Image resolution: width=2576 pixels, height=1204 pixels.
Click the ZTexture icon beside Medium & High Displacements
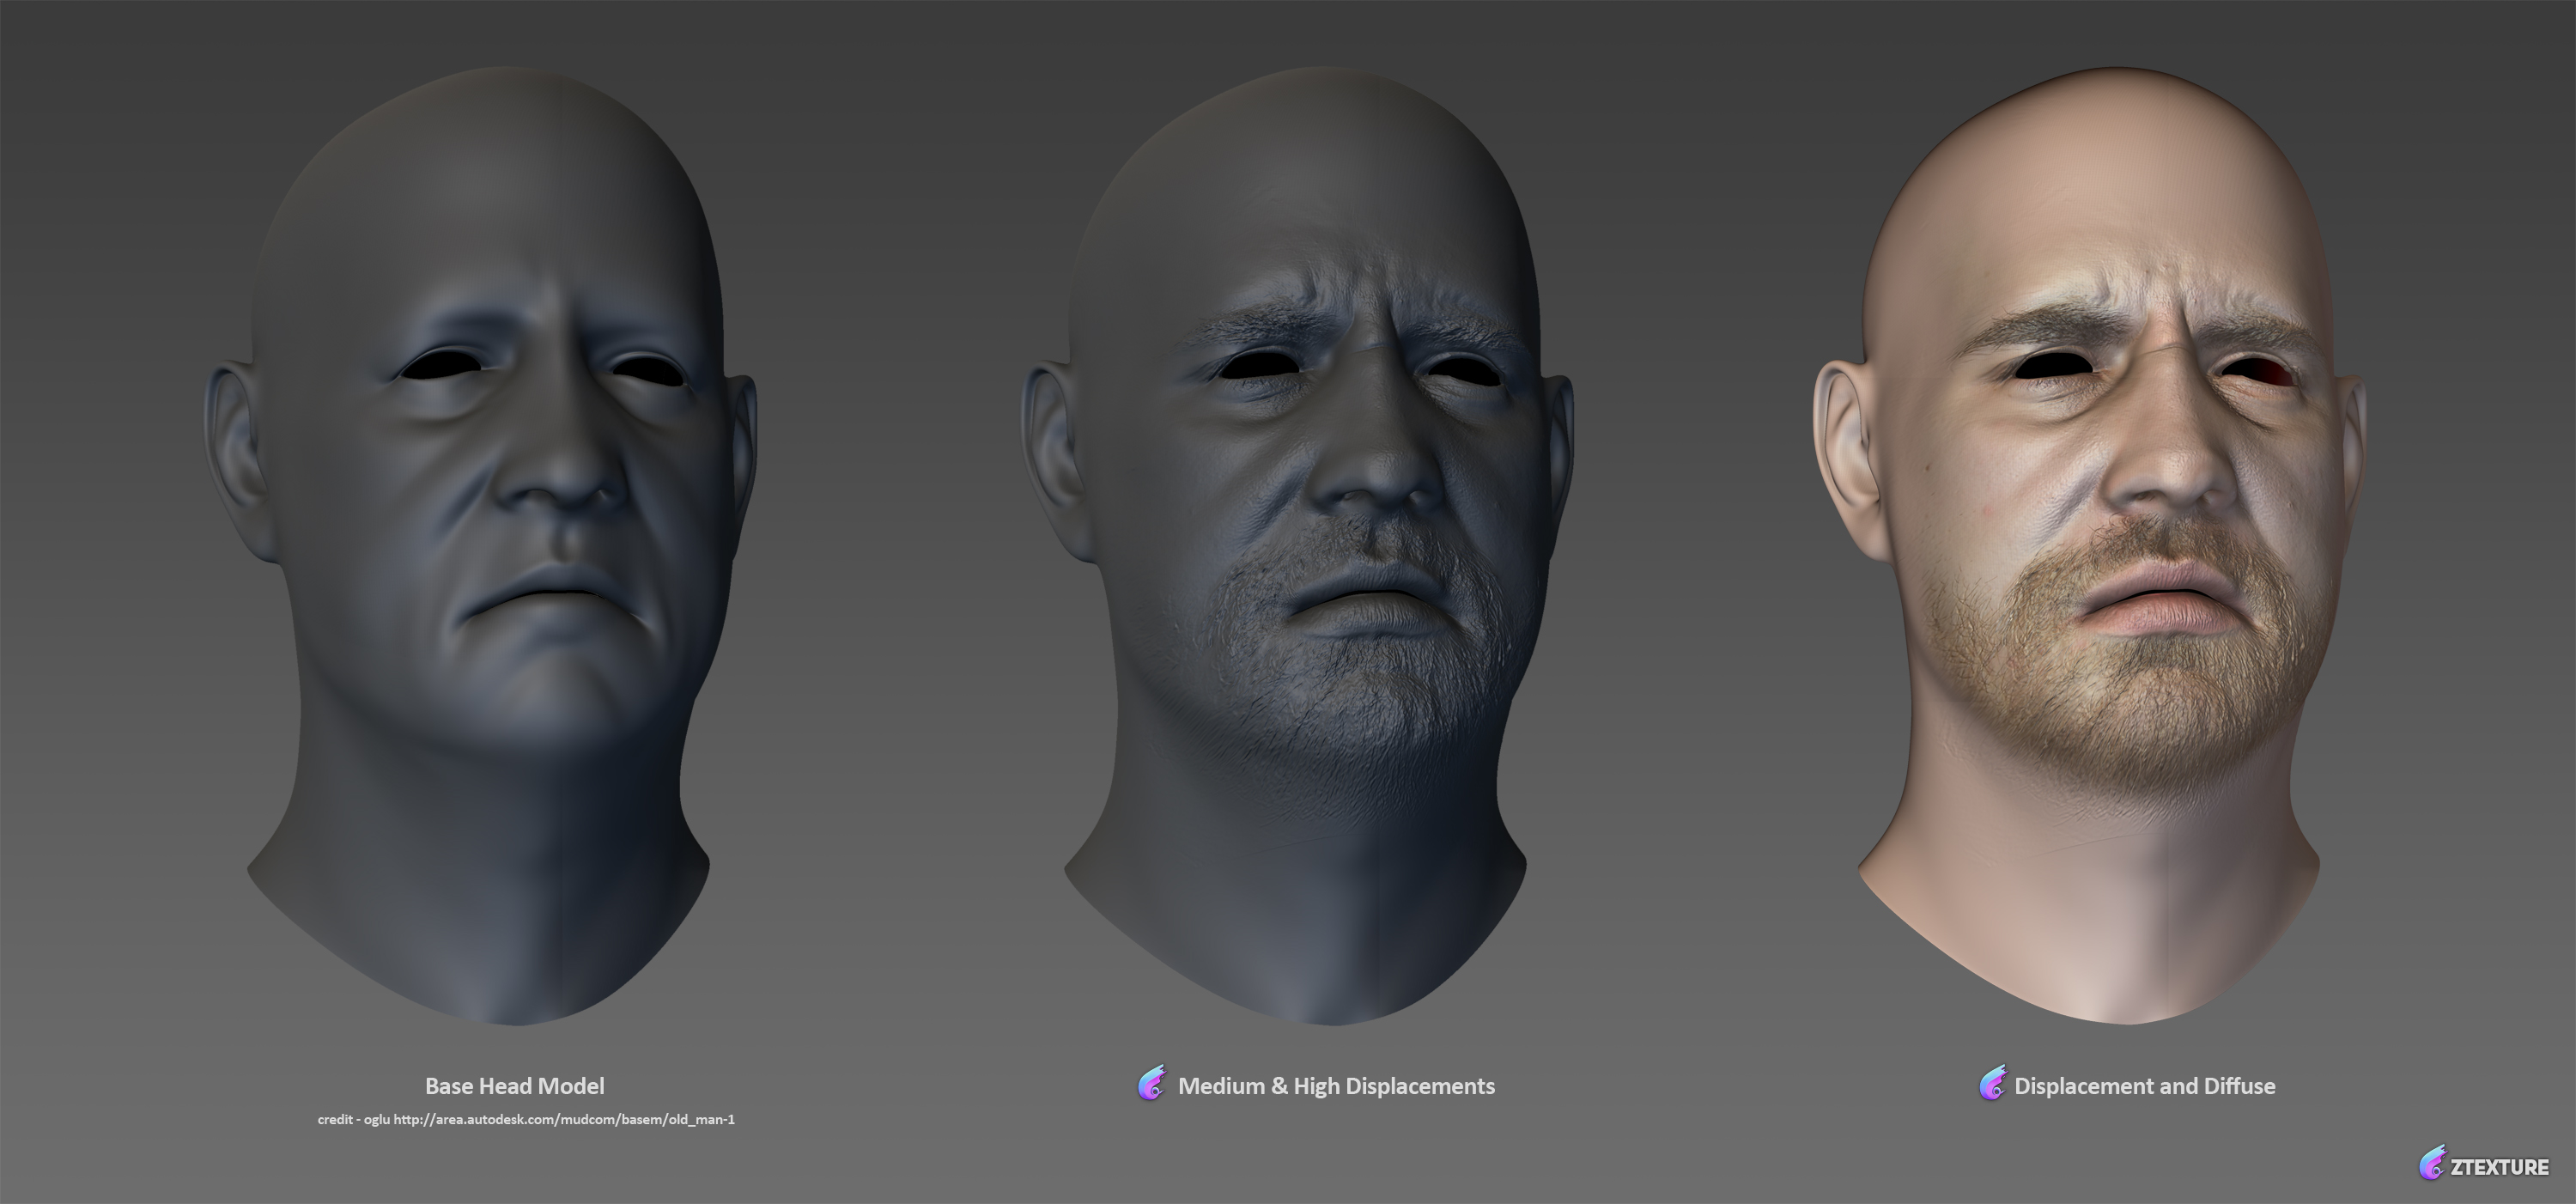tap(1152, 1085)
